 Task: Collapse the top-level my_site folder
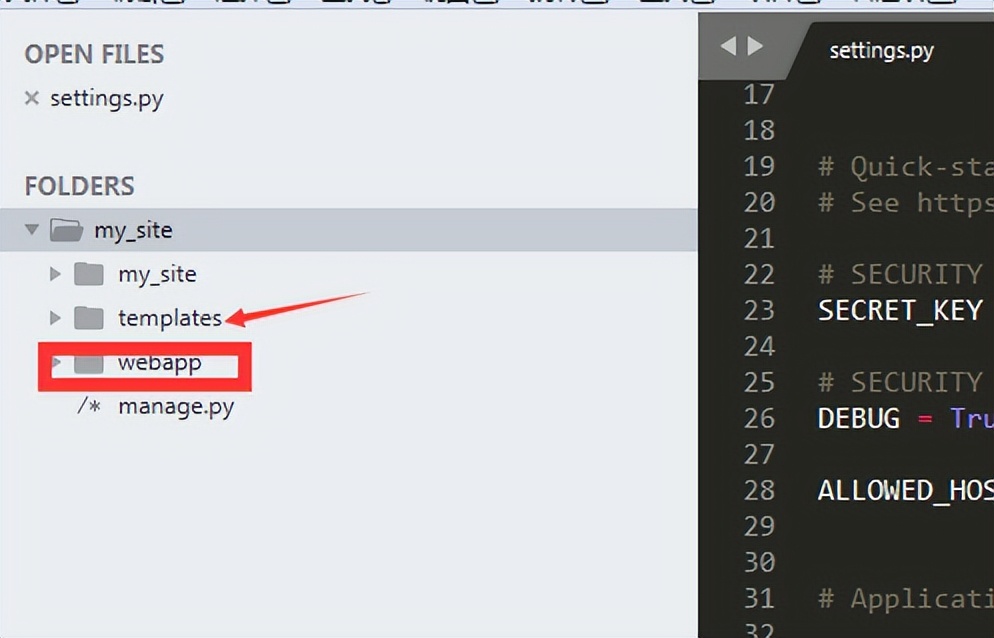32,230
